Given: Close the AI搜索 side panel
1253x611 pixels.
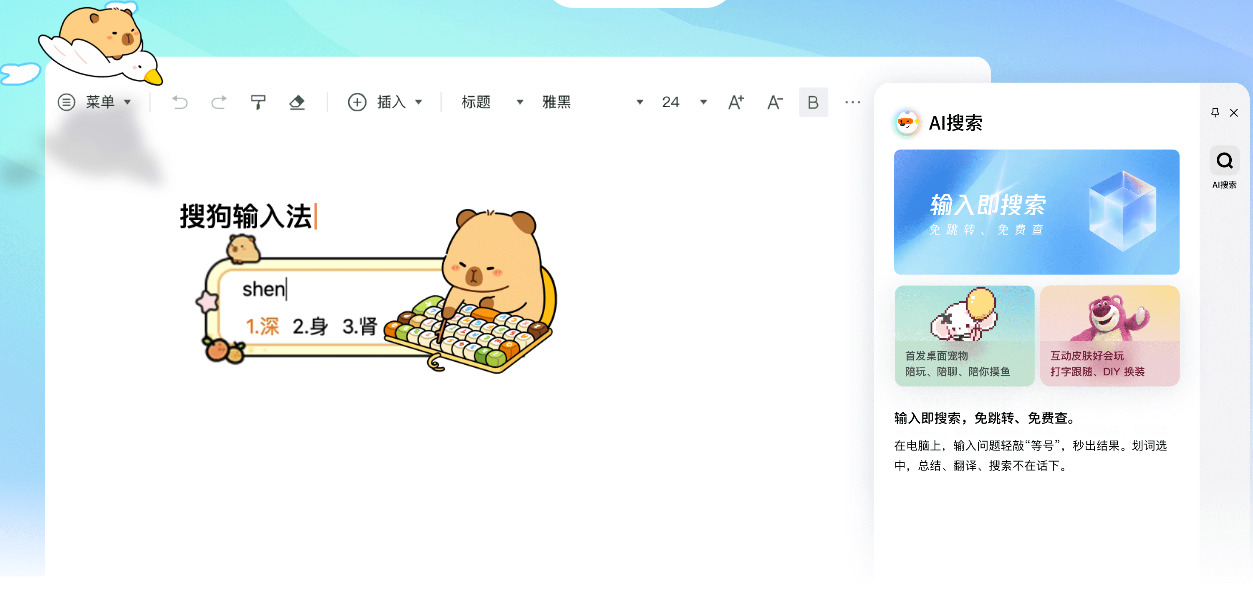Looking at the screenshot, I should click(1234, 113).
